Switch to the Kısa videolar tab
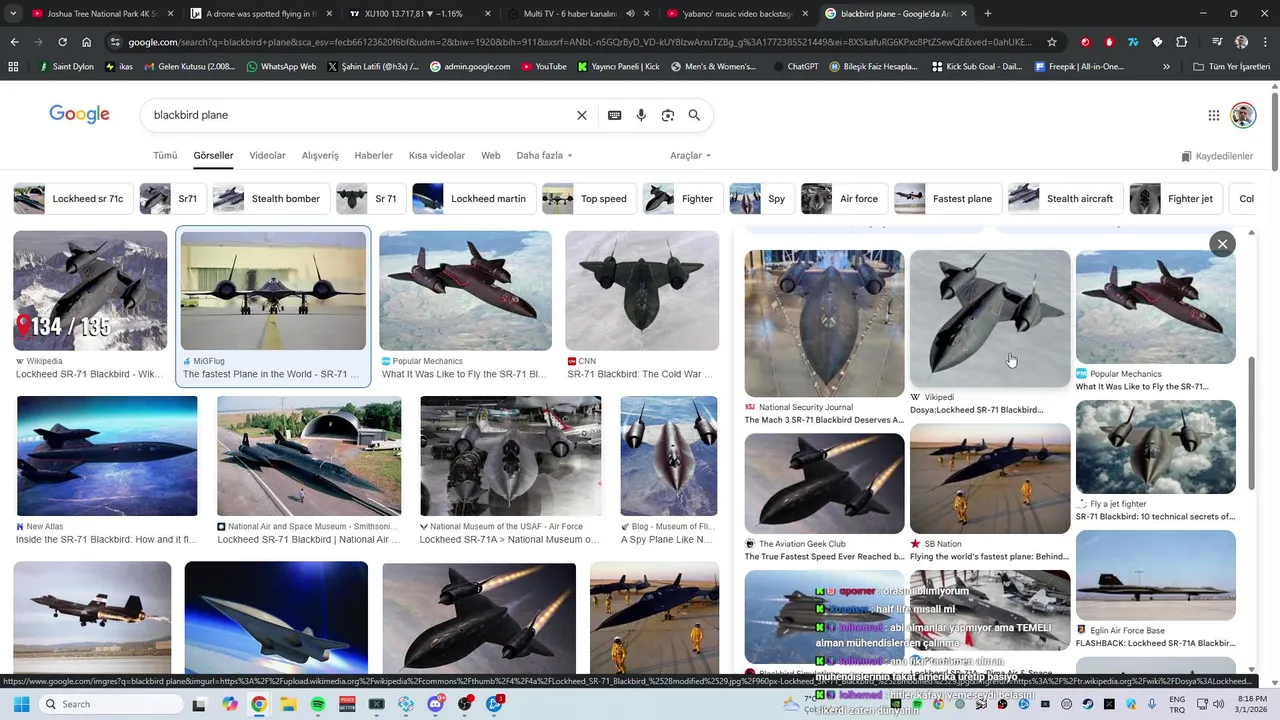Viewport: 1280px width, 720px height. (437, 155)
